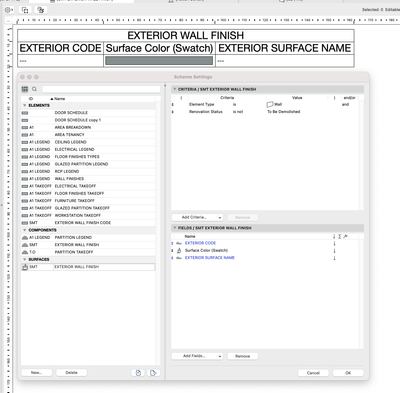
Task: Click the EXTERIOR SURFACE NAME header cell in the schedule
Action: pos(285,48)
